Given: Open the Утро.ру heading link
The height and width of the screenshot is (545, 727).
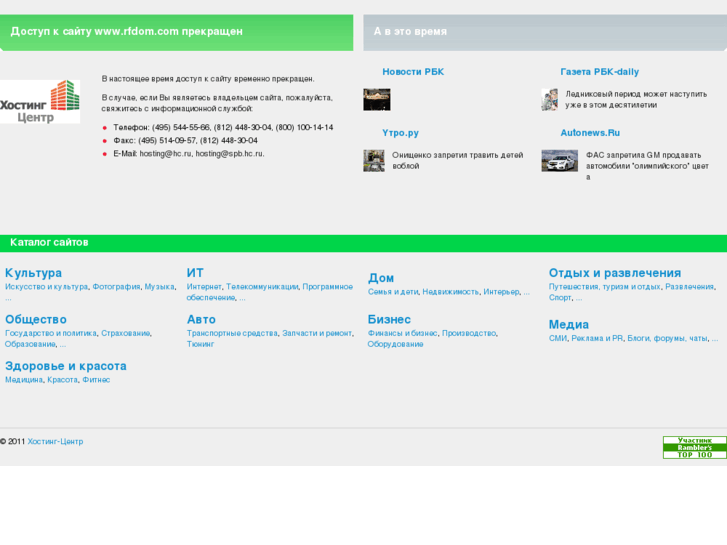Looking at the screenshot, I should point(400,133).
